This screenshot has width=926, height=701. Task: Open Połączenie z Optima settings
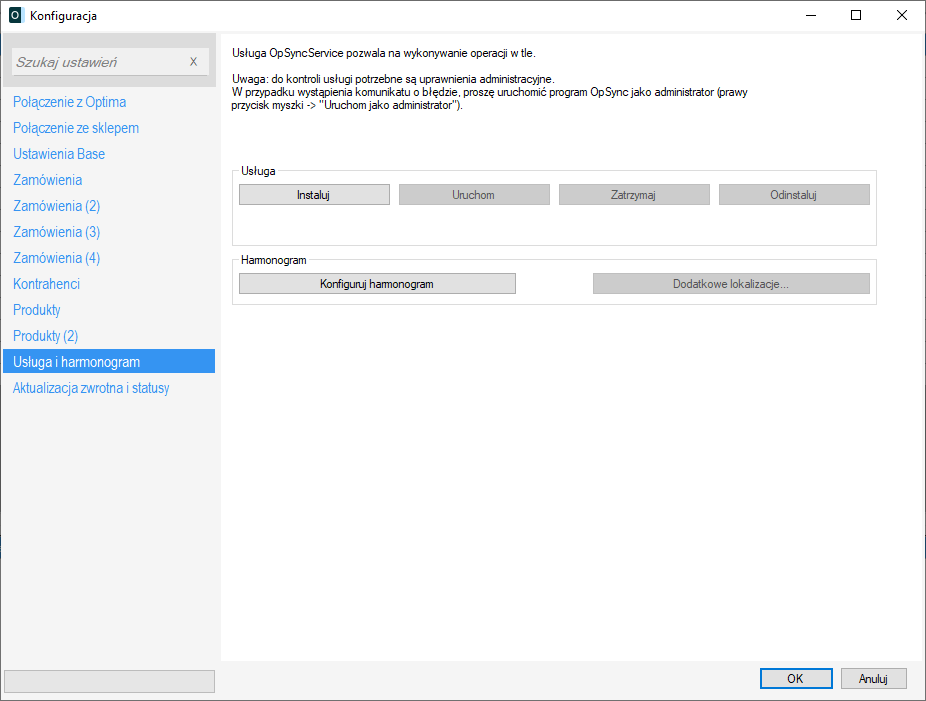pos(69,102)
